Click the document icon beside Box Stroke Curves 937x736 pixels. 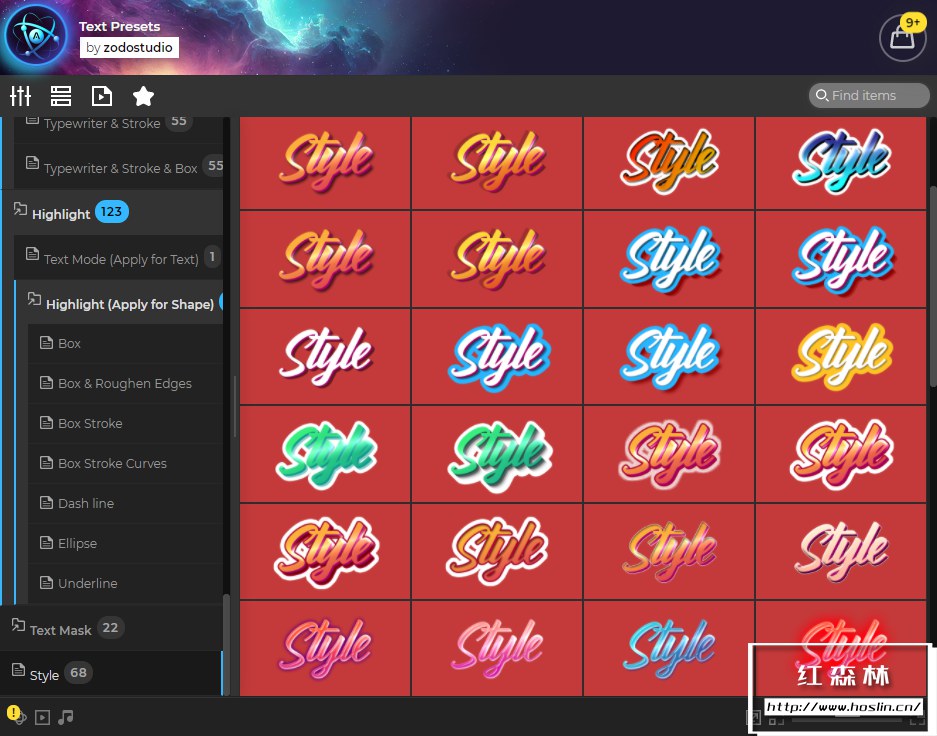point(46,462)
